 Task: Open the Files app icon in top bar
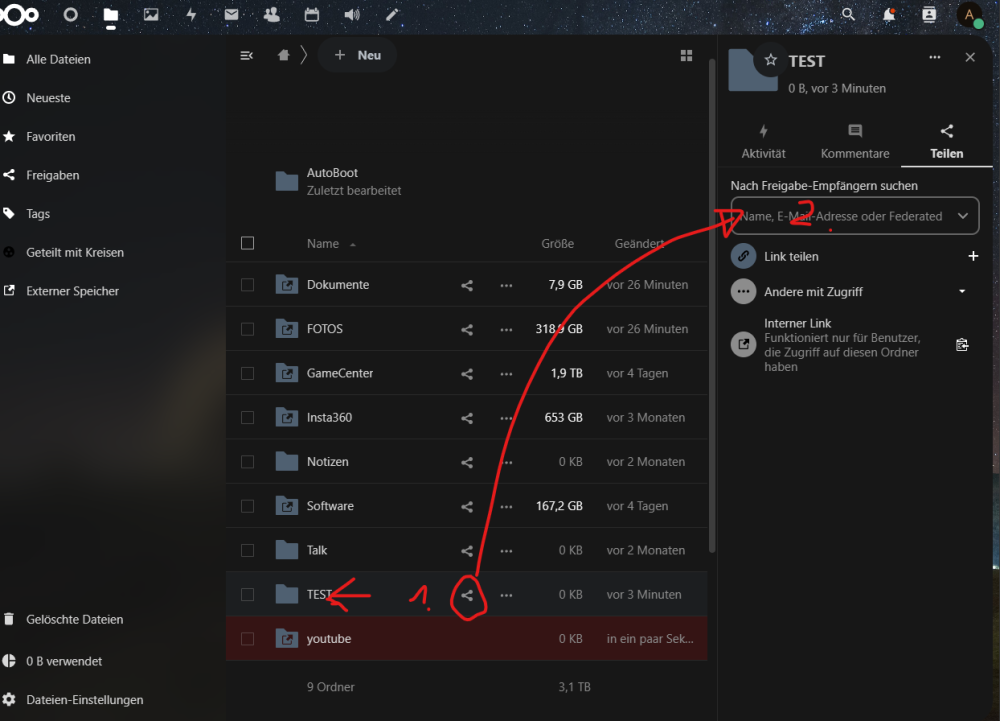tap(111, 14)
